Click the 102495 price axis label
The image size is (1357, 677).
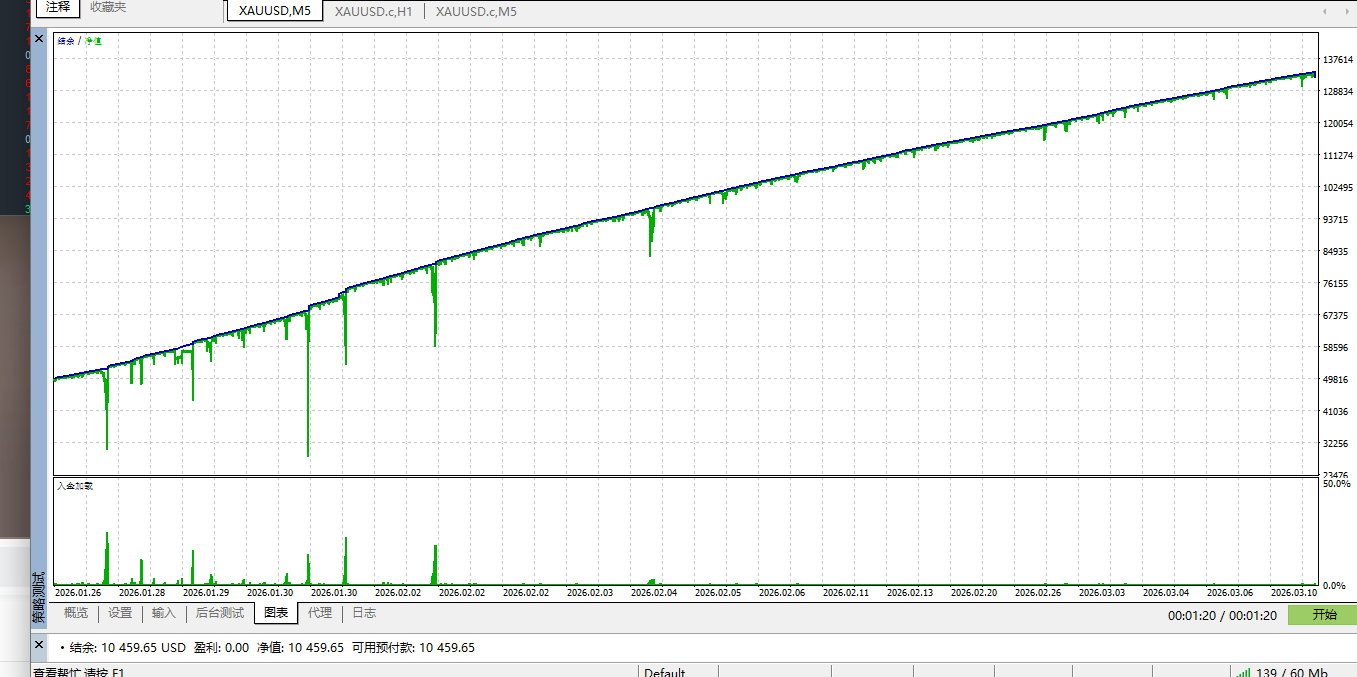1337,188
